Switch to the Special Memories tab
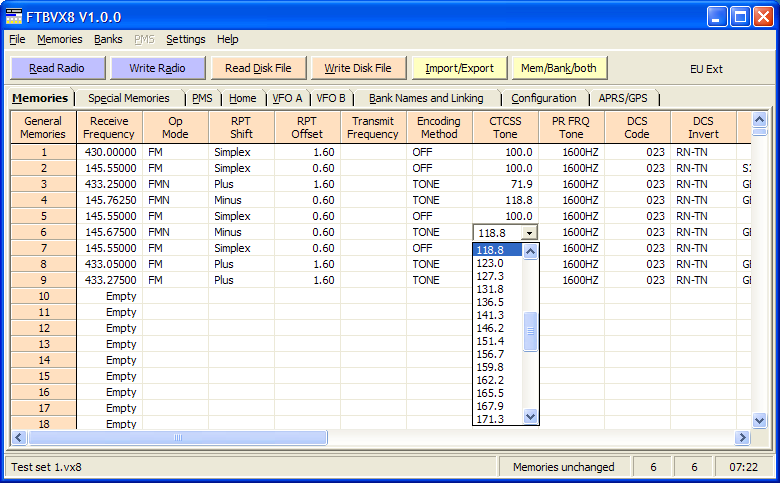 tap(128, 98)
